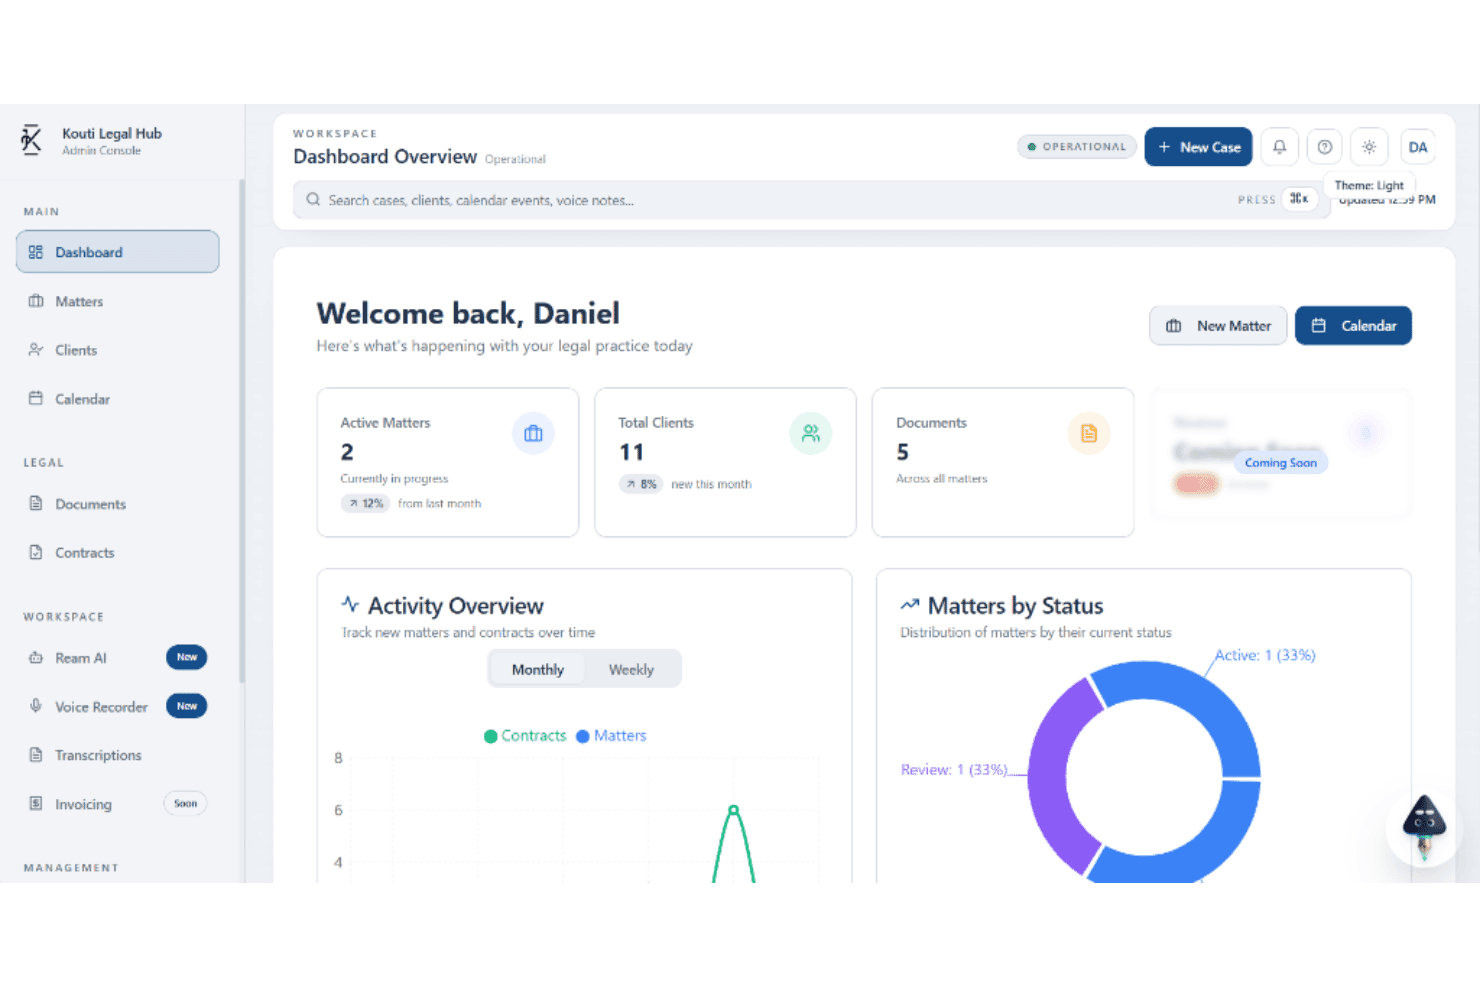1480x987 pixels.
Task: Click the Active Matters briefcase icon
Action: coord(533,433)
